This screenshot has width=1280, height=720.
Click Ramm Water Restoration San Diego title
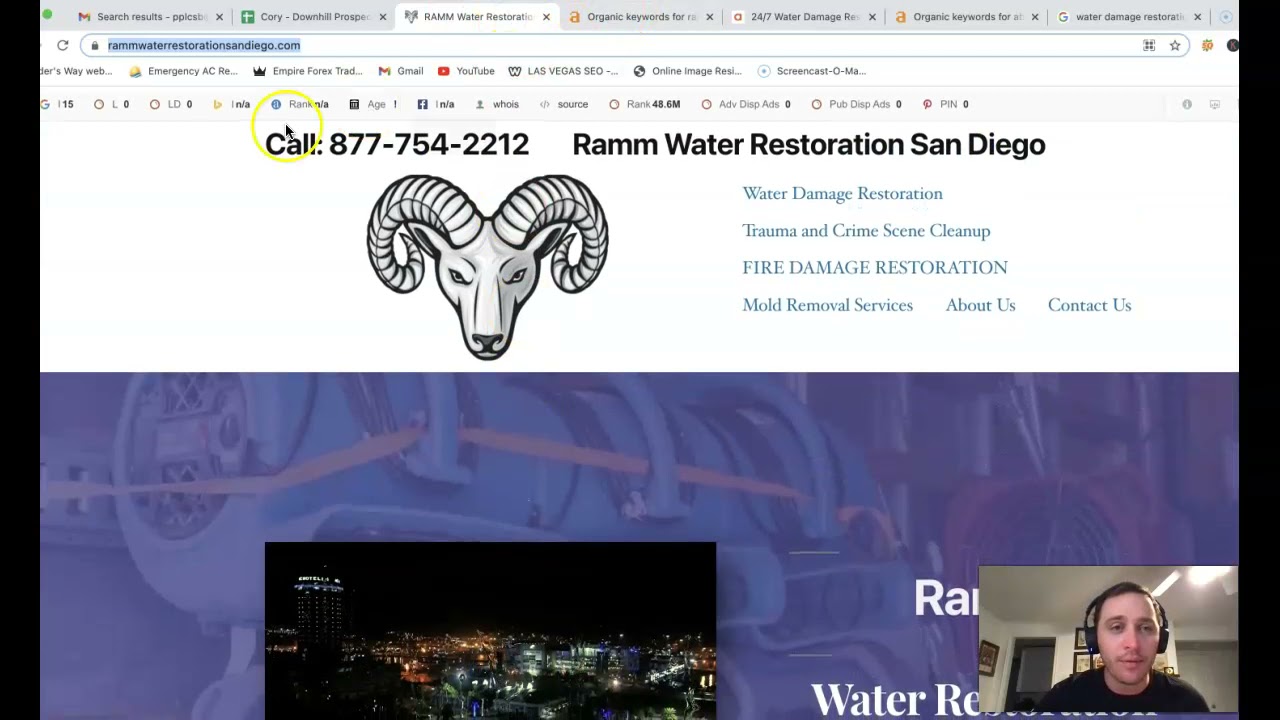click(809, 144)
